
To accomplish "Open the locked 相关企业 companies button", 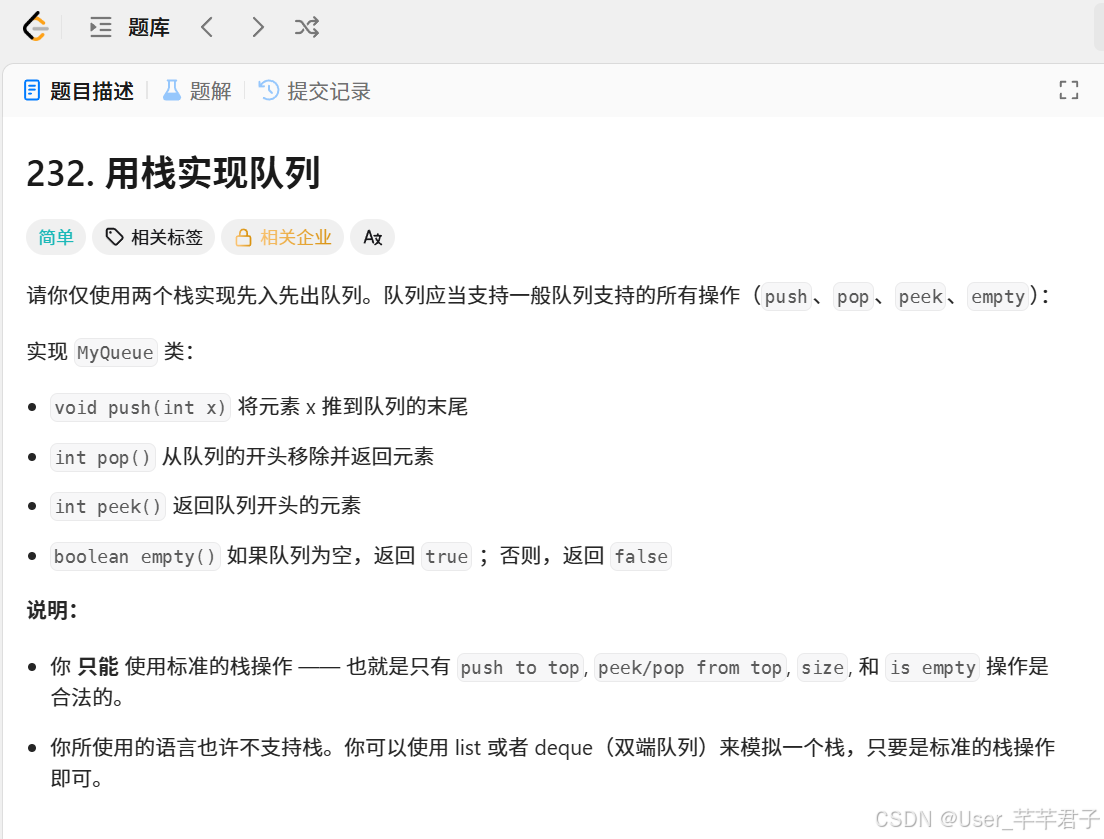I will click(x=282, y=237).
